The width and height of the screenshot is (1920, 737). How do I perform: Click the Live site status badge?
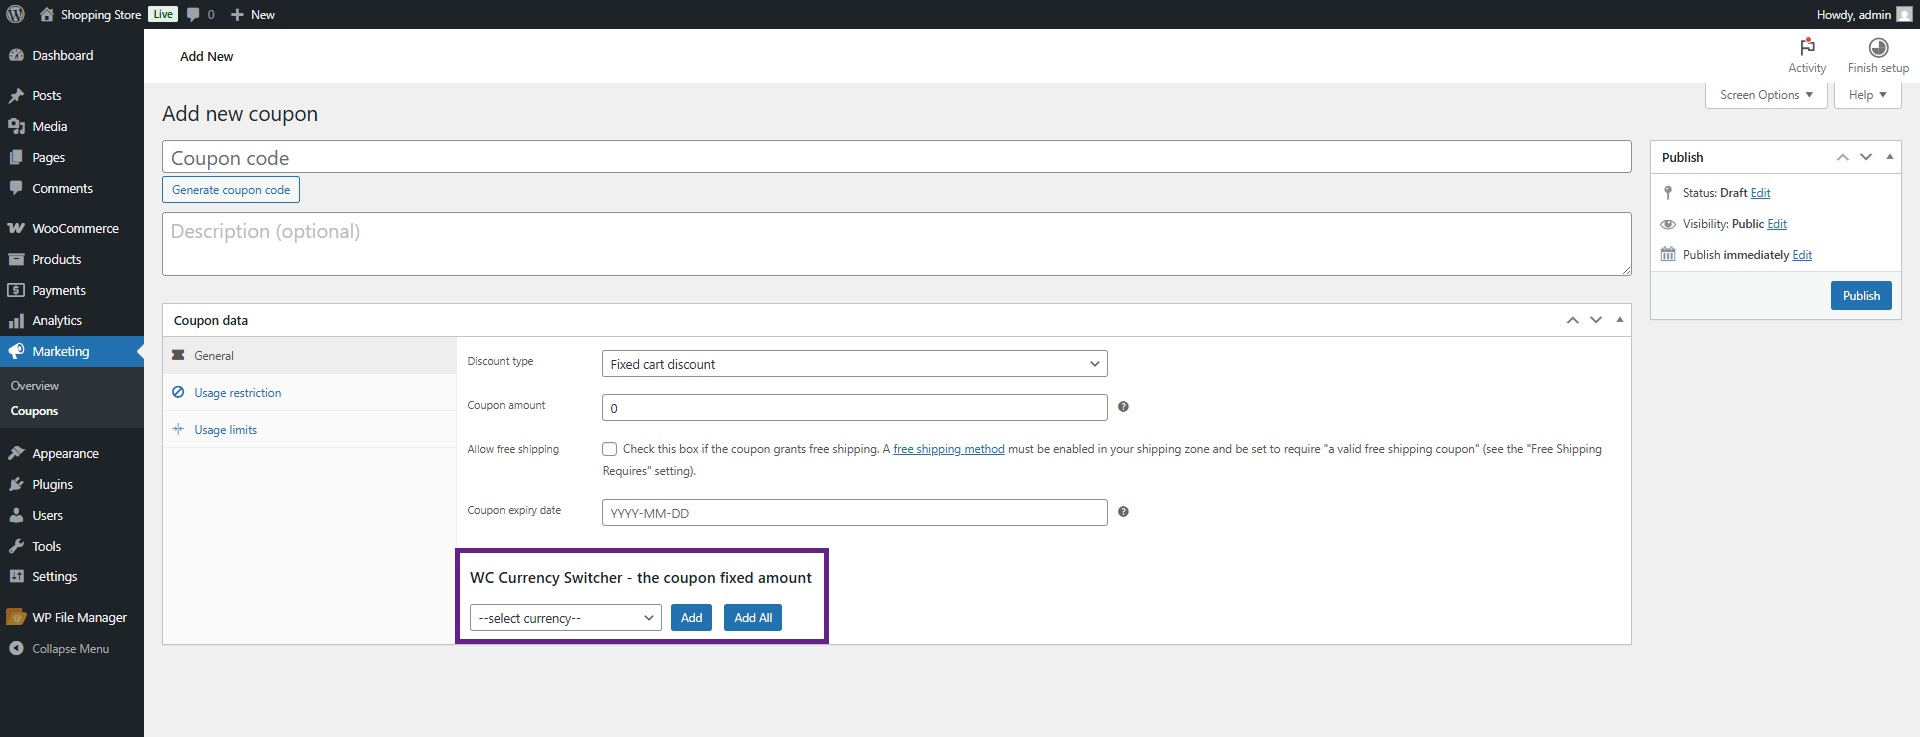point(163,14)
